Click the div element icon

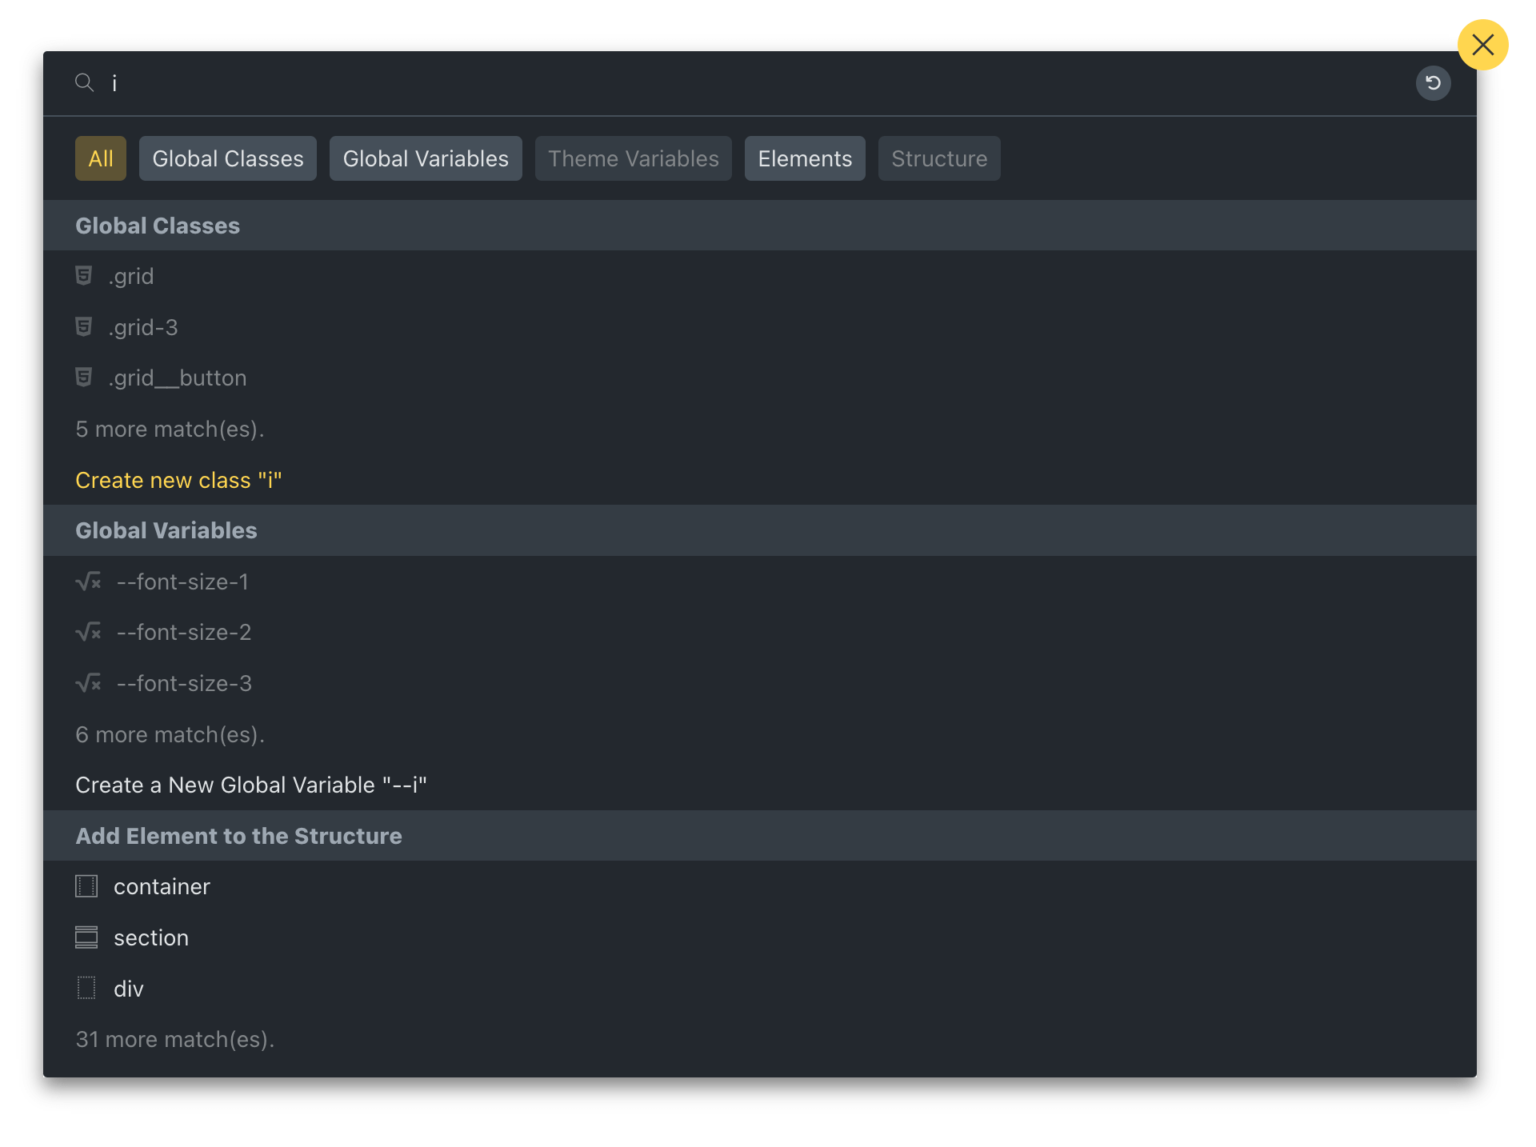point(87,989)
